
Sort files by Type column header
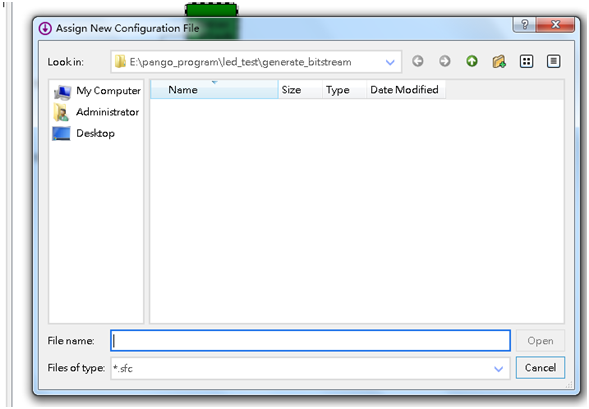click(x=344, y=90)
